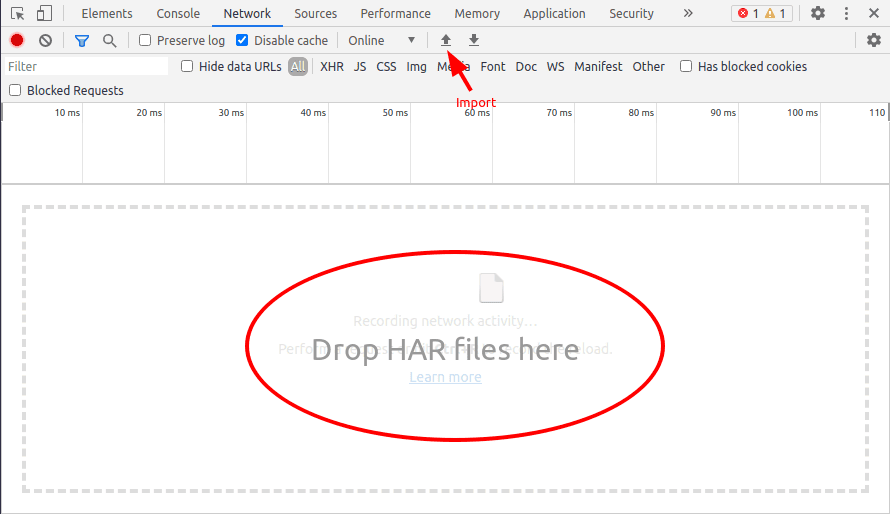The height and width of the screenshot is (514, 890).
Task: Check Has blocked cookies
Action: [686, 66]
